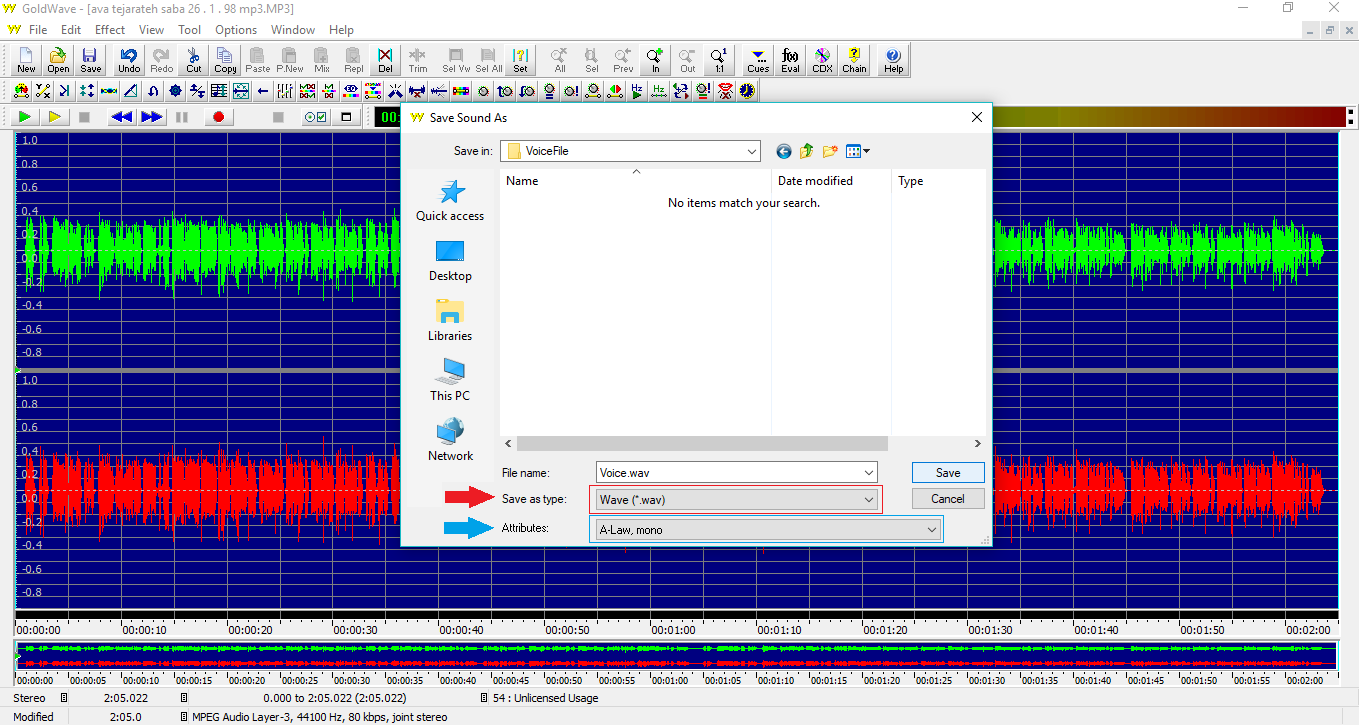Click the Save button in dialog
The width and height of the screenshot is (1359, 725).
(x=947, y=473)
